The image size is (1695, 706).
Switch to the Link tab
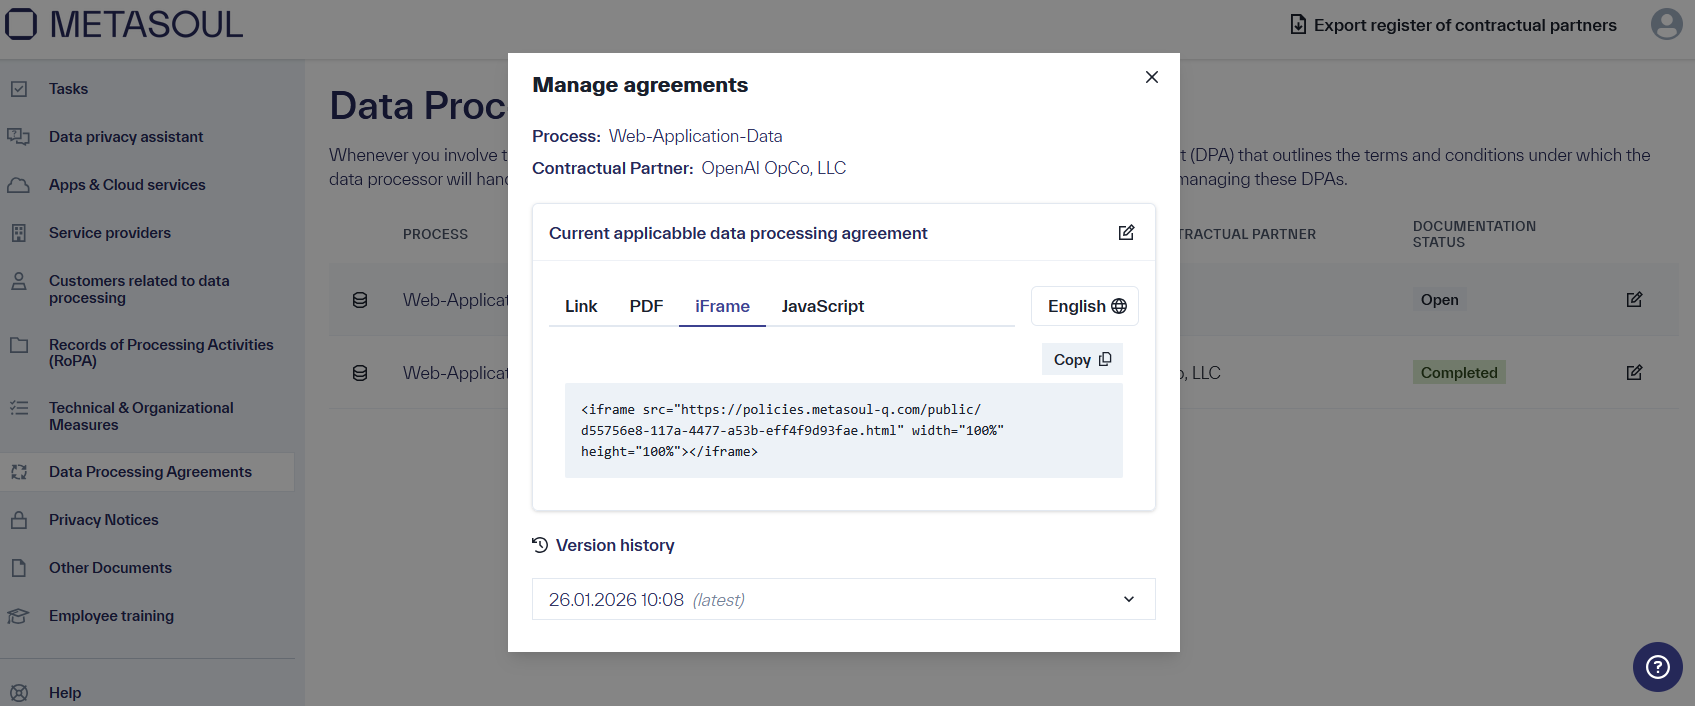coord(581,306)
